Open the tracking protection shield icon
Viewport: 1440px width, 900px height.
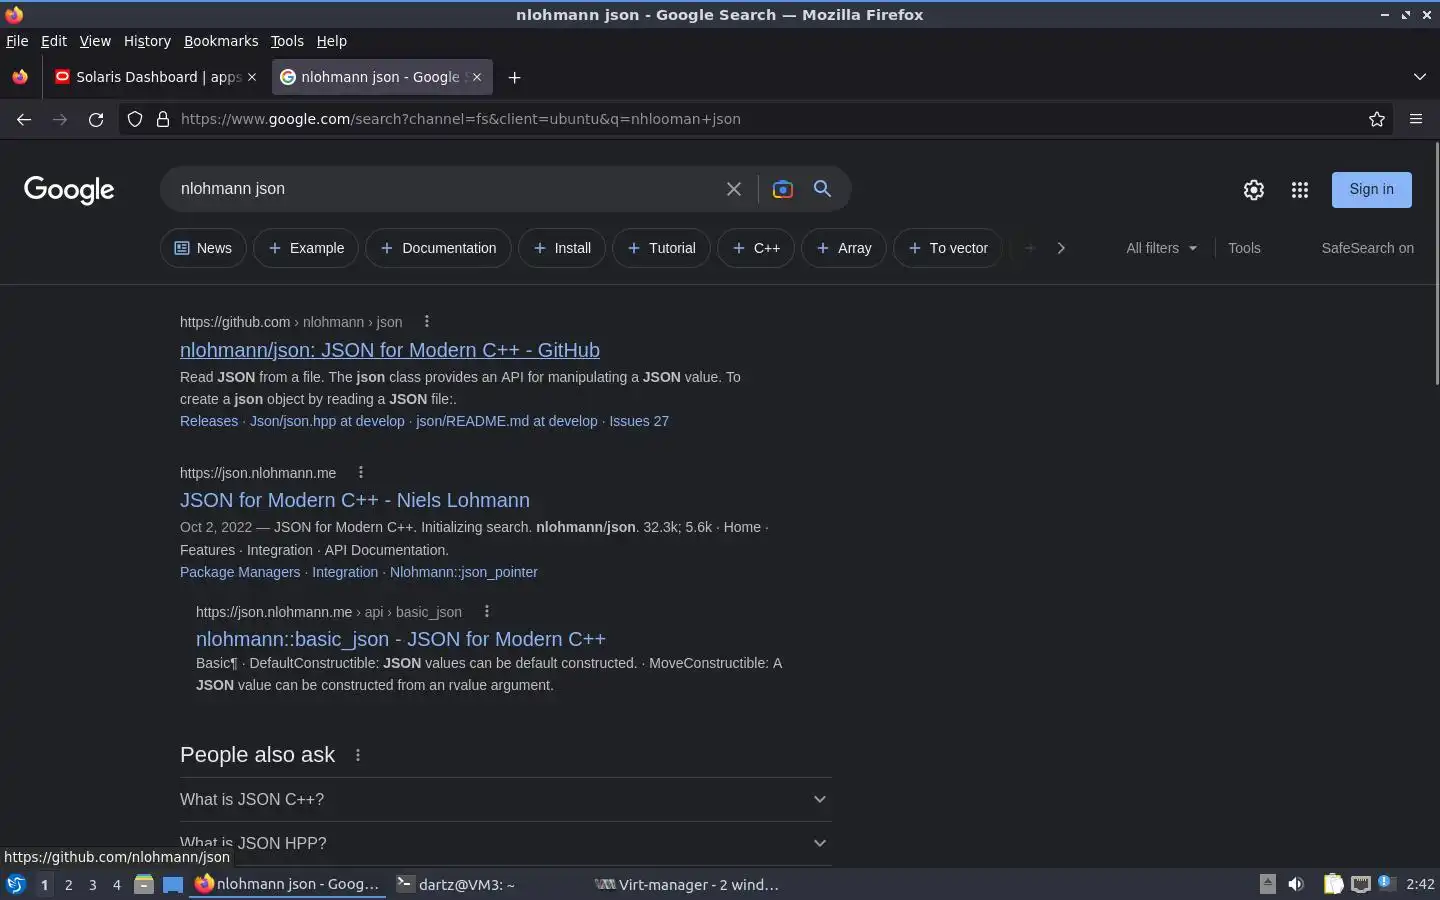(x=135, y=119)
